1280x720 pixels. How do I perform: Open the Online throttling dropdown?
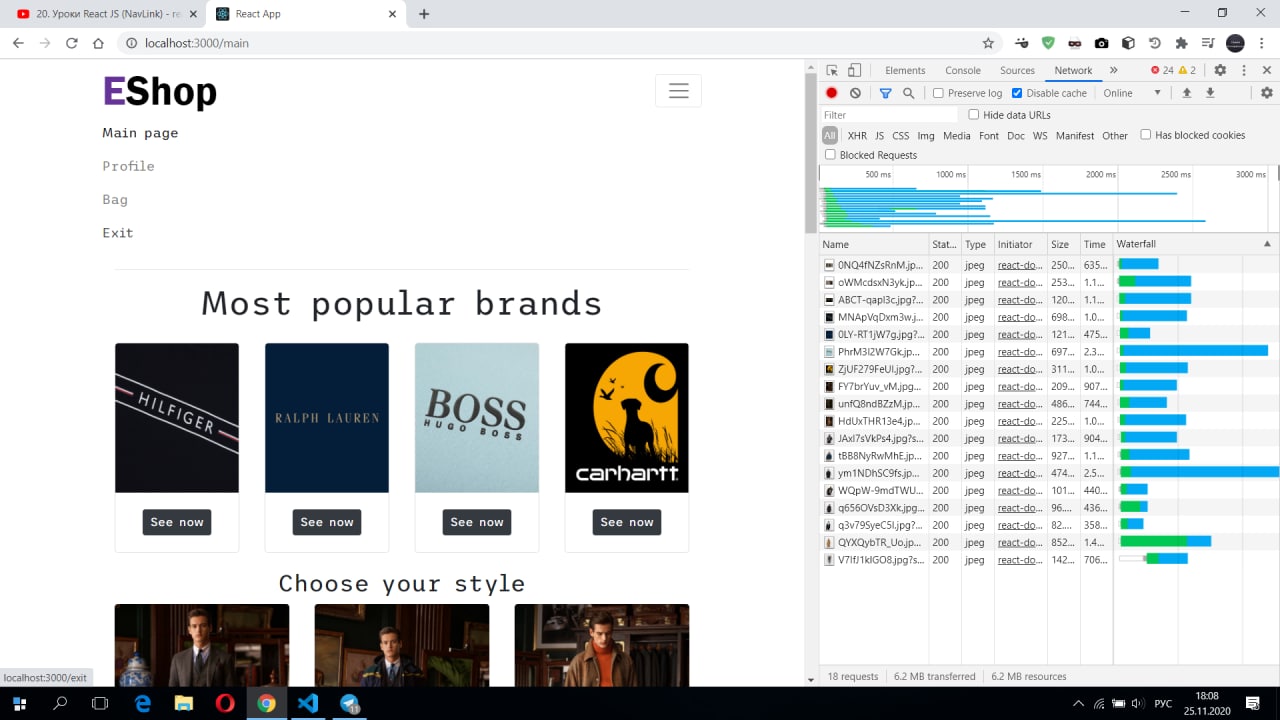pyautogui.click(x=1132, y=93)
